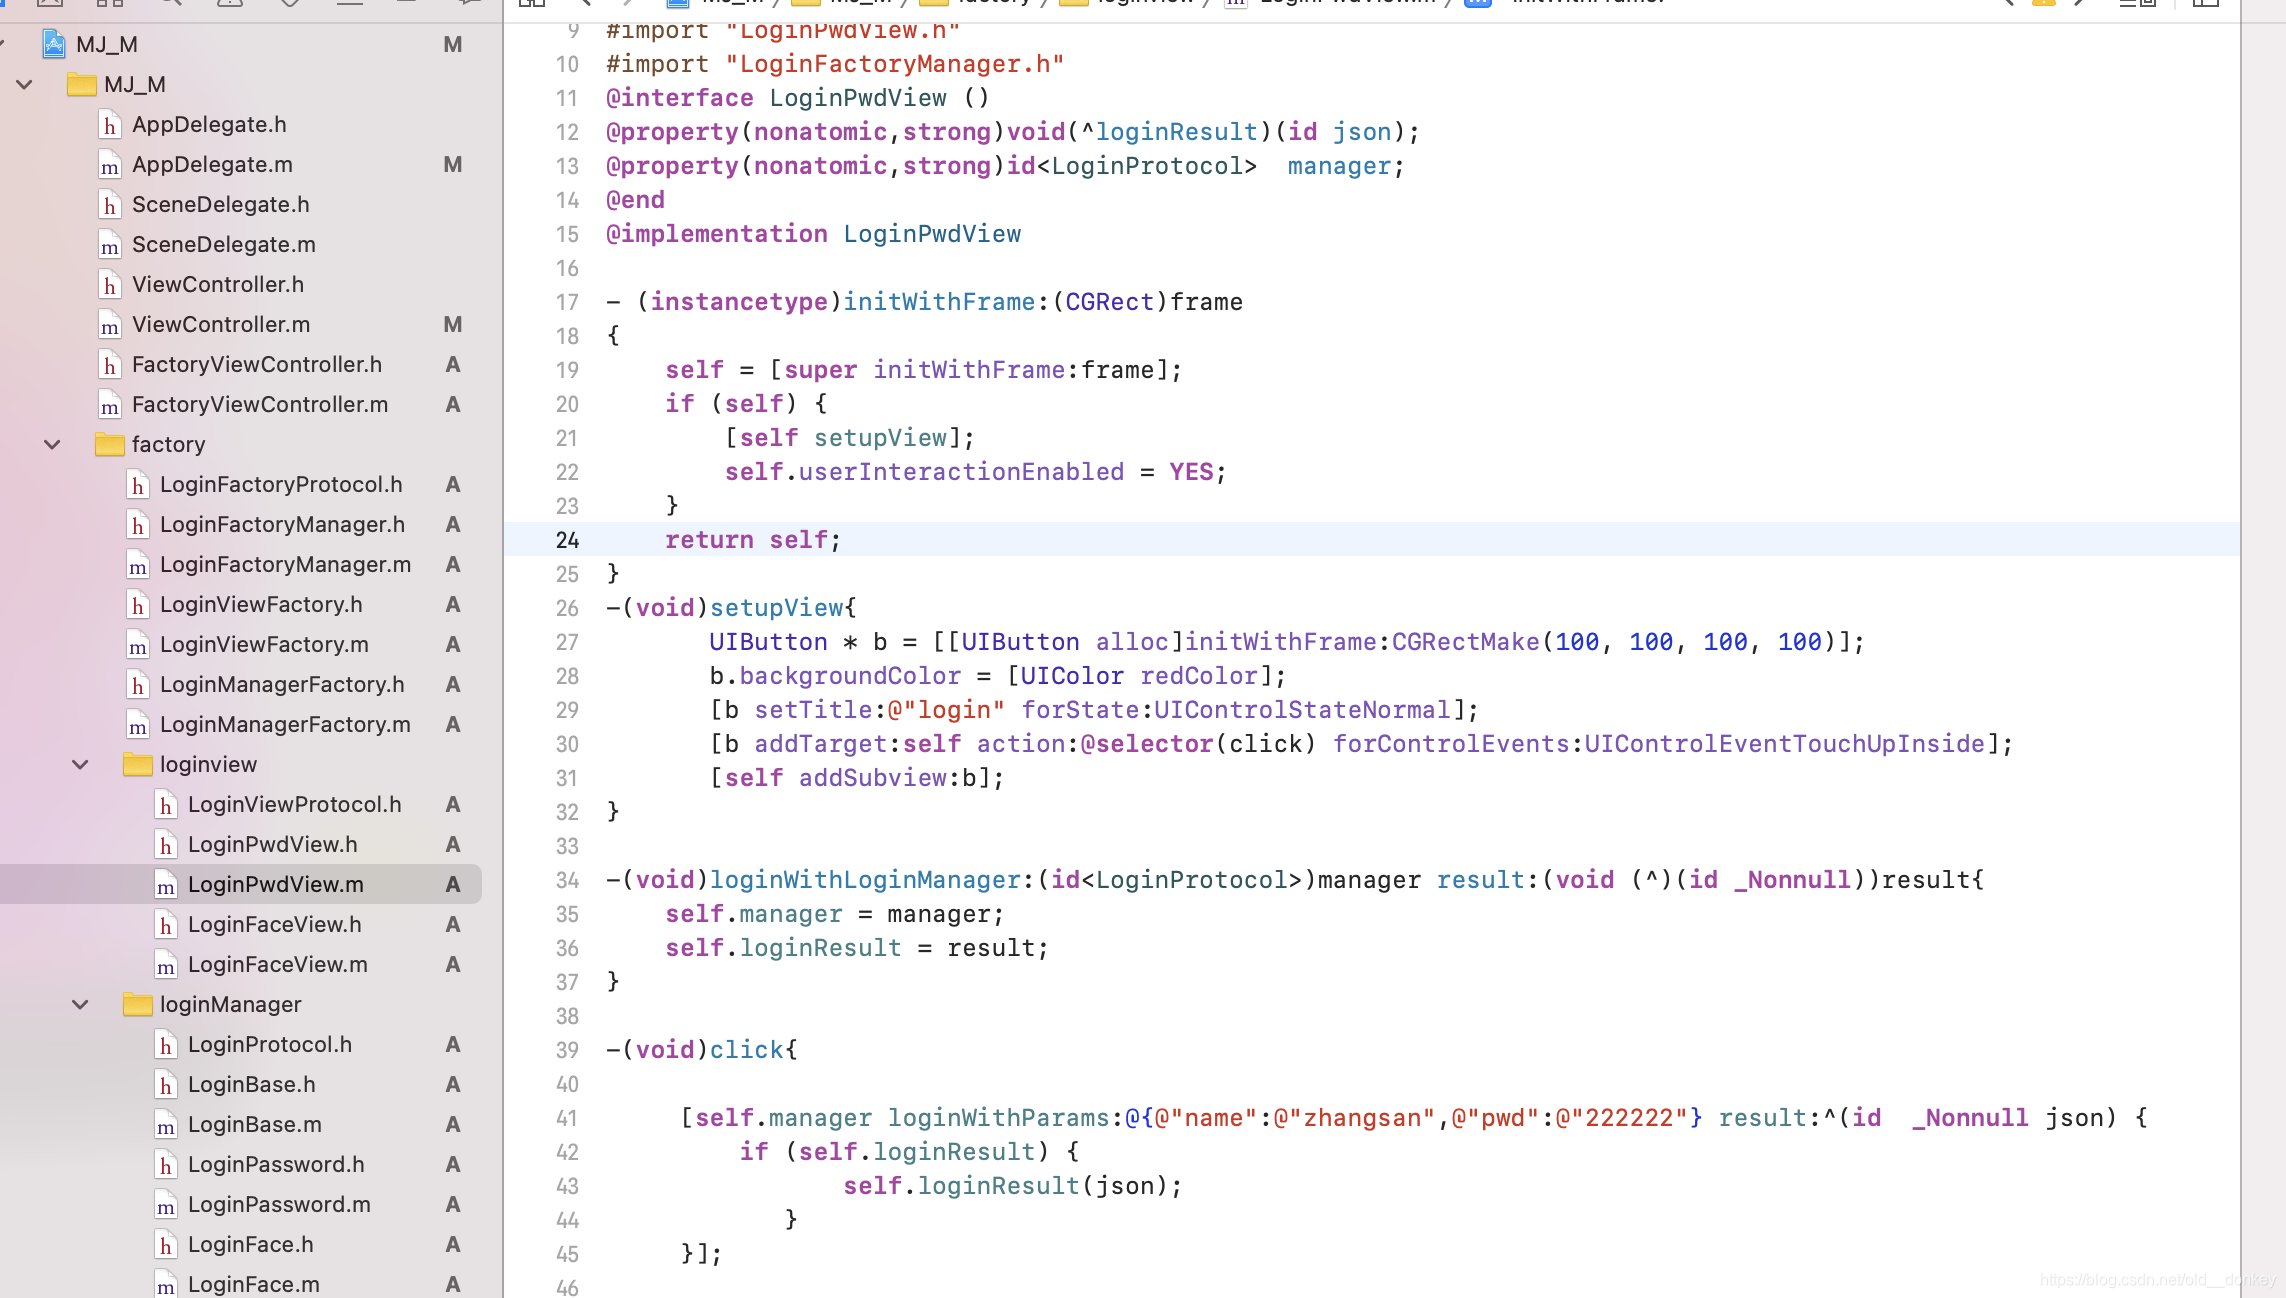Screen dimensions: 2286x1298
Task: Click the loginManager folder icon
Action: coord(137,1004)
